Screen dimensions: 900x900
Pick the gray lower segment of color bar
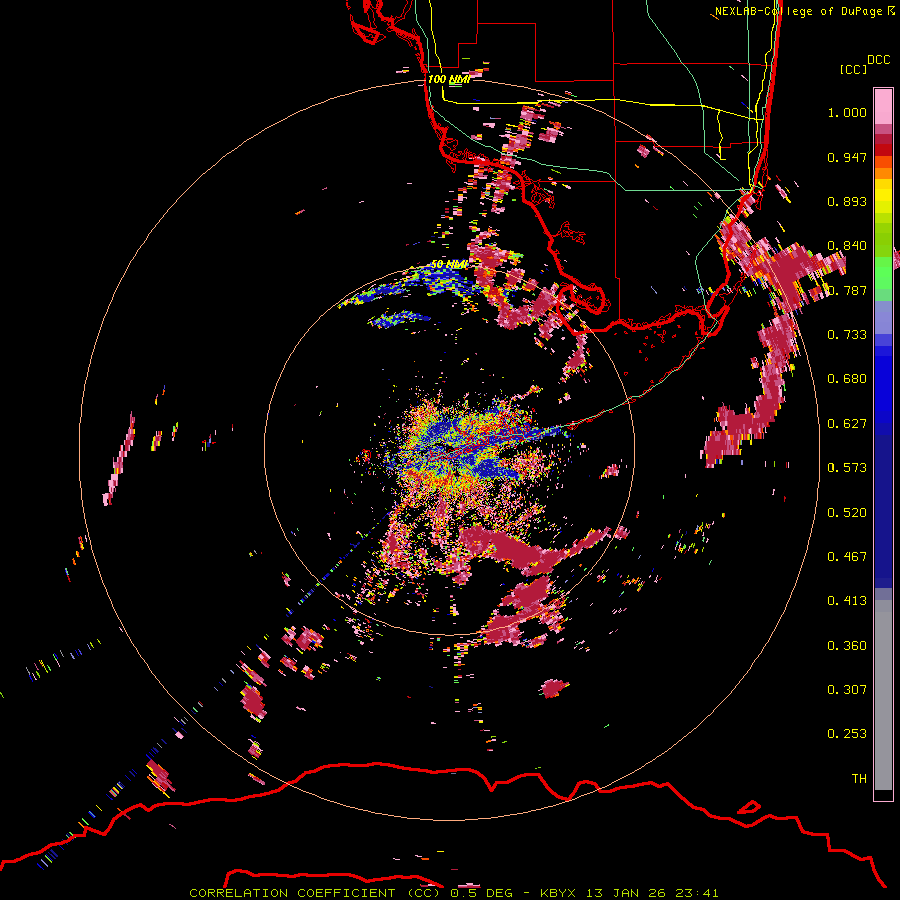[x=883, y=695]
